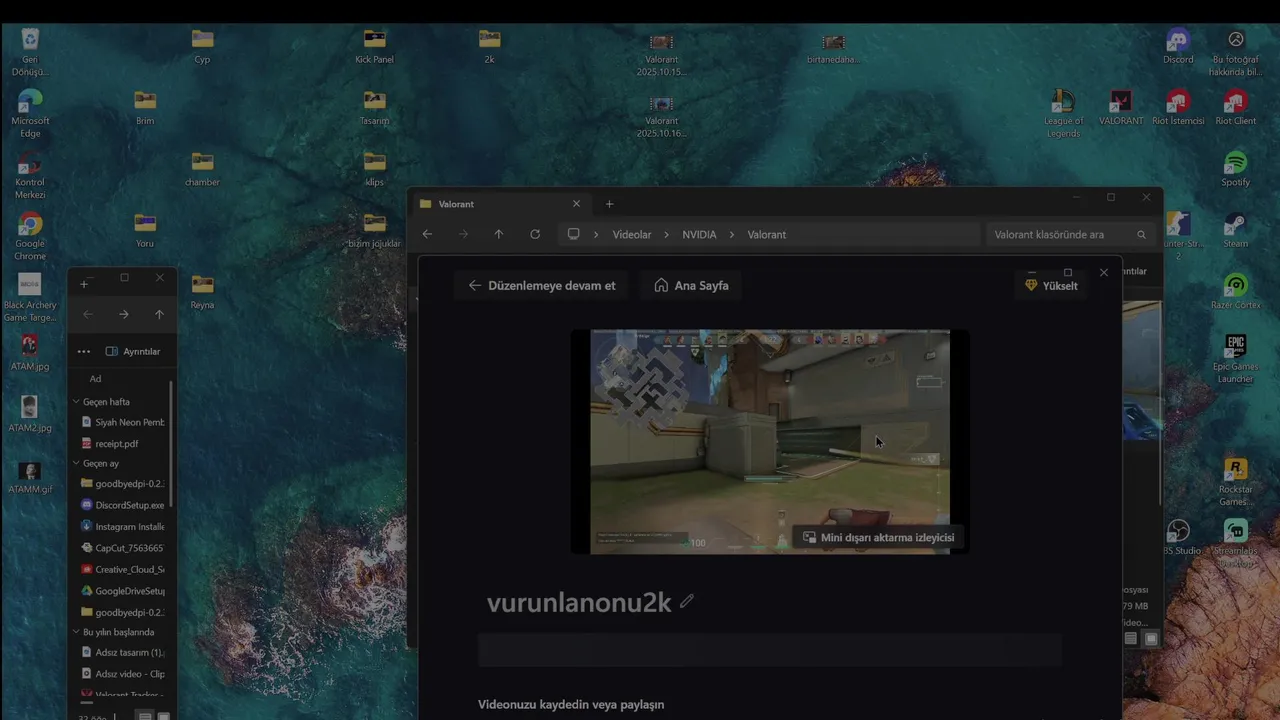Image resolution: width=1280 pixels, height=720 pixels.
Task: Click the export progress bar below the title
Action: click(x=769, y=650)
